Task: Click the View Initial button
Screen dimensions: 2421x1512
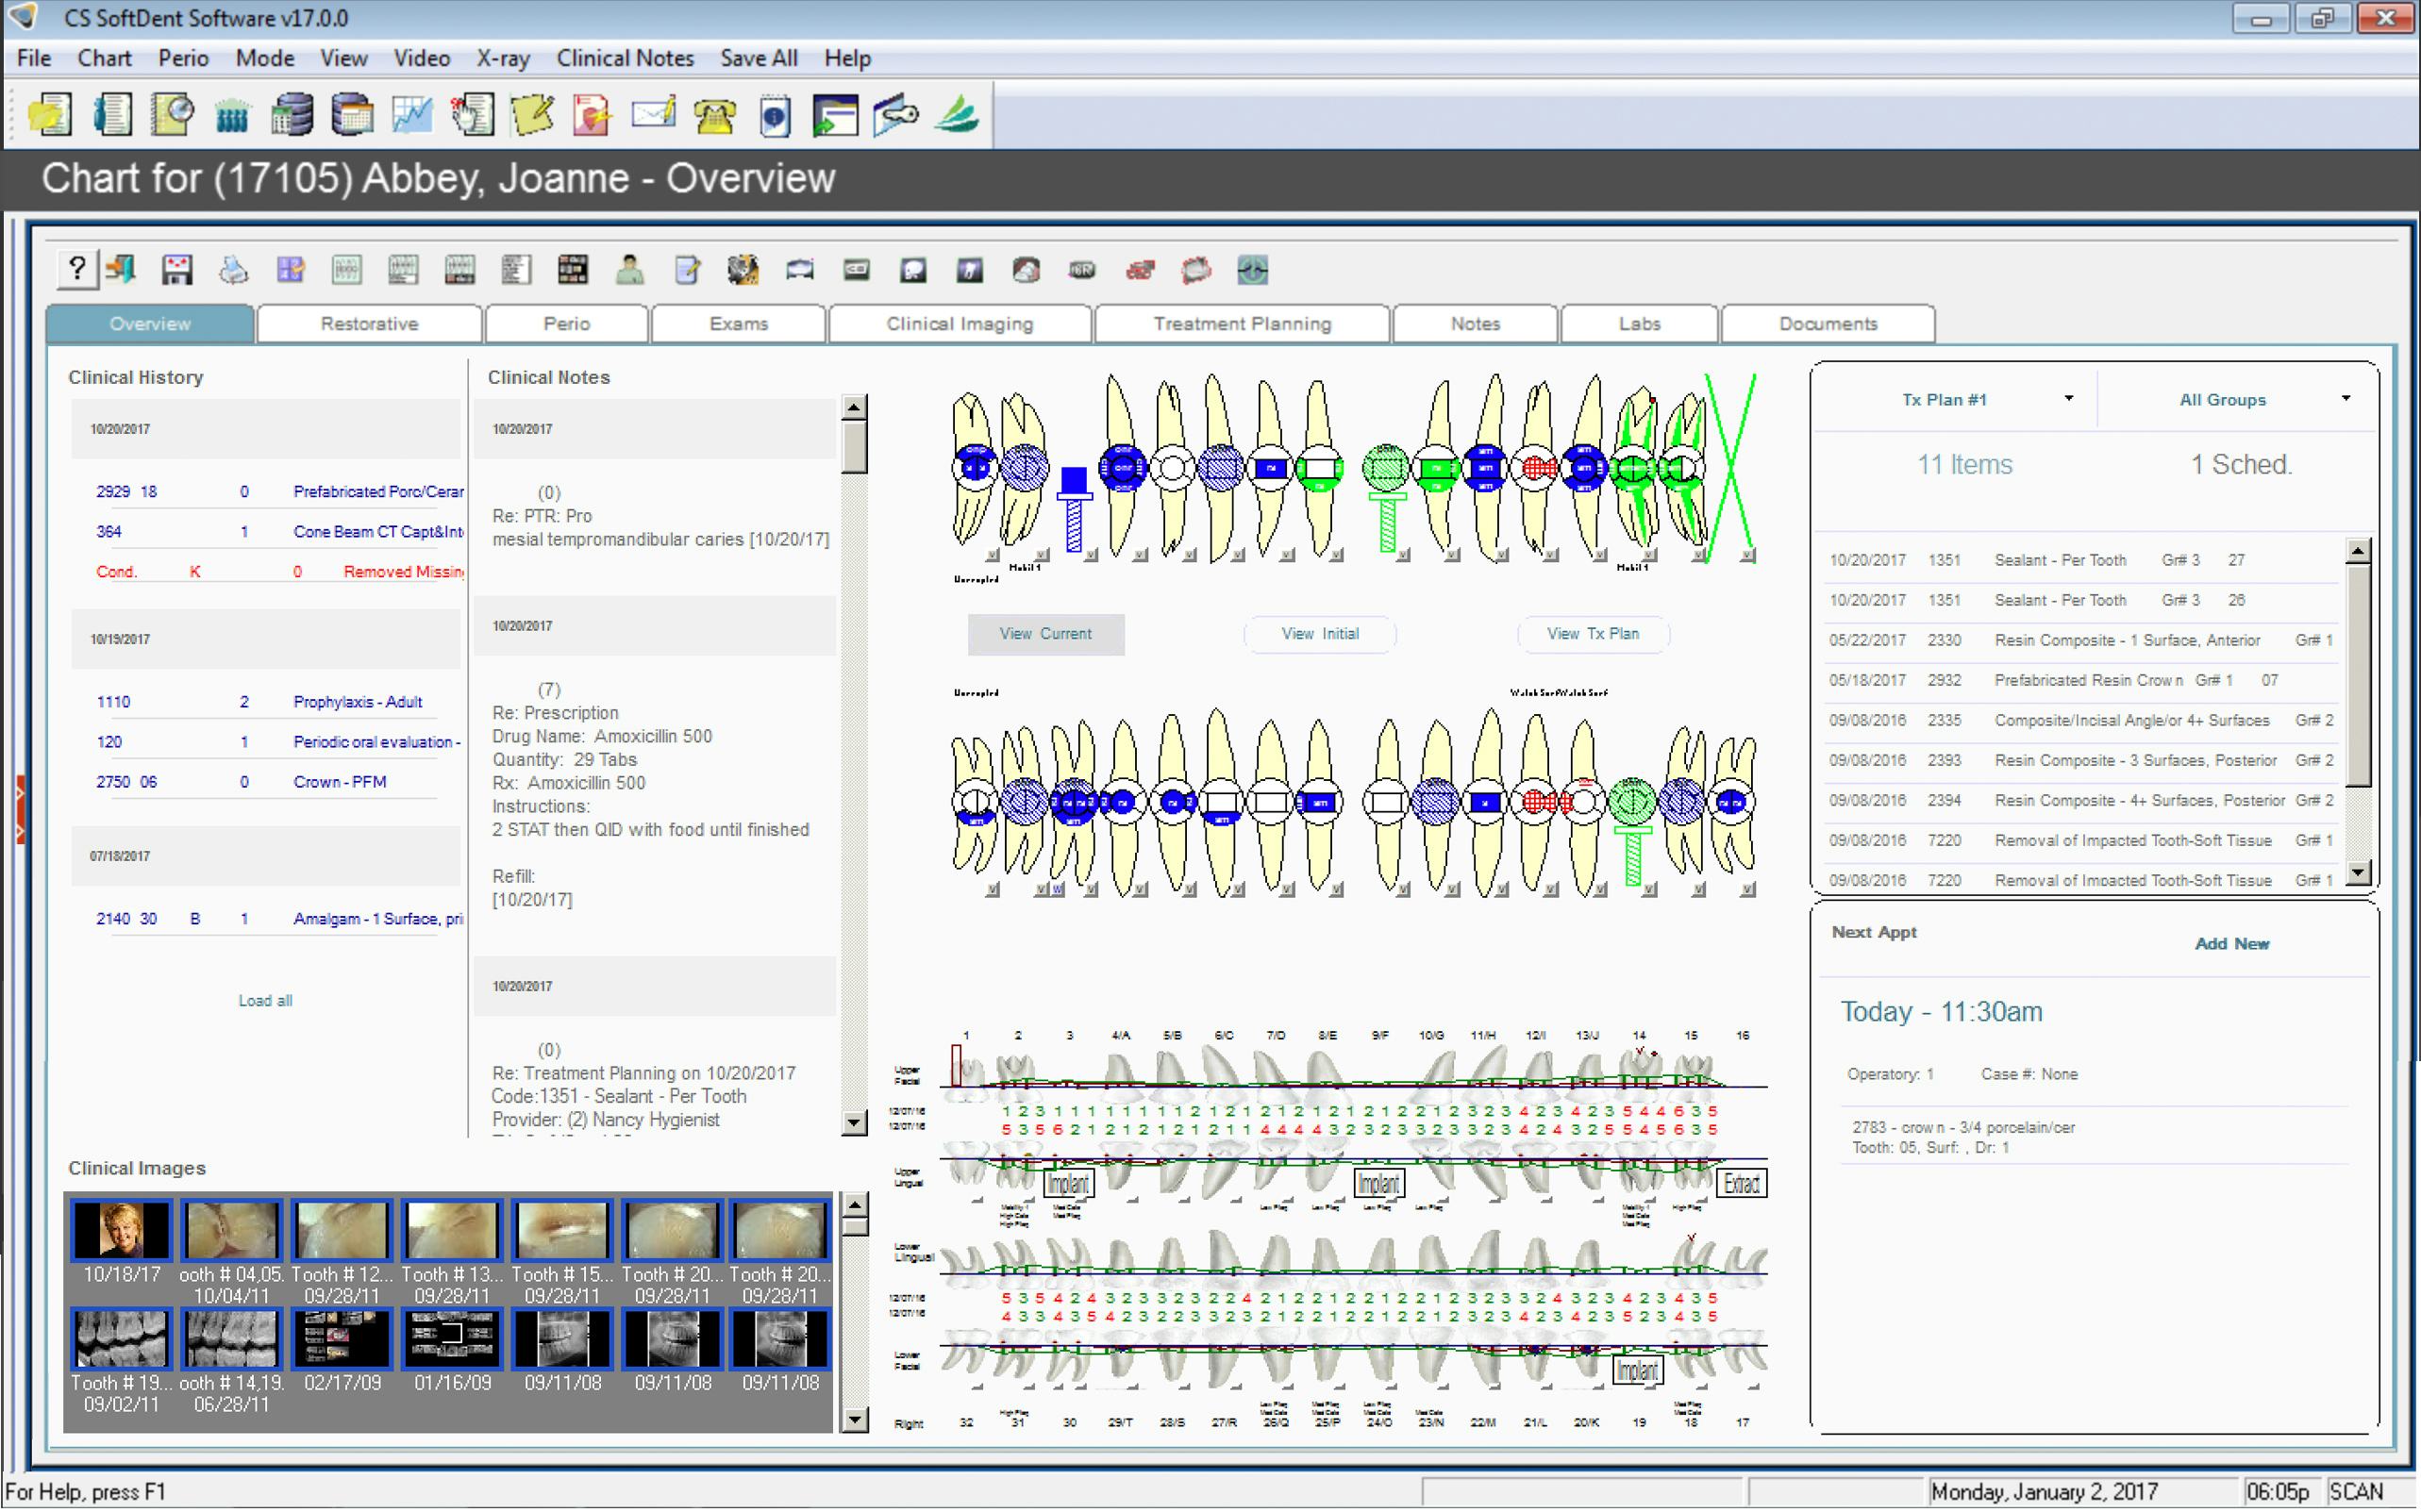Action: tap(1319, 634)
